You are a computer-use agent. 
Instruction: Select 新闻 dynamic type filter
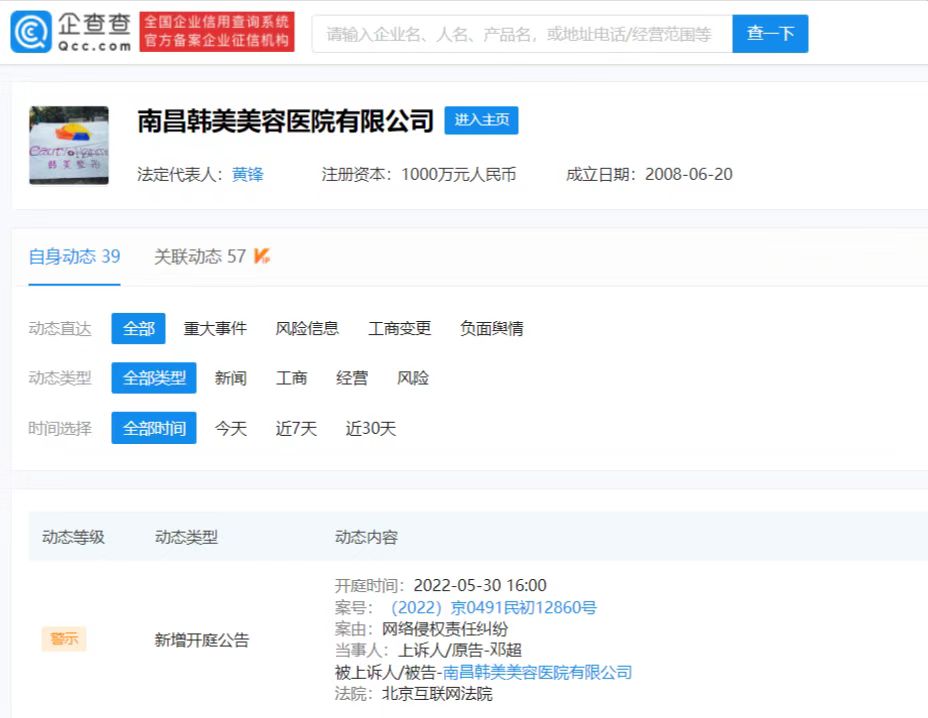click(230, 378)
